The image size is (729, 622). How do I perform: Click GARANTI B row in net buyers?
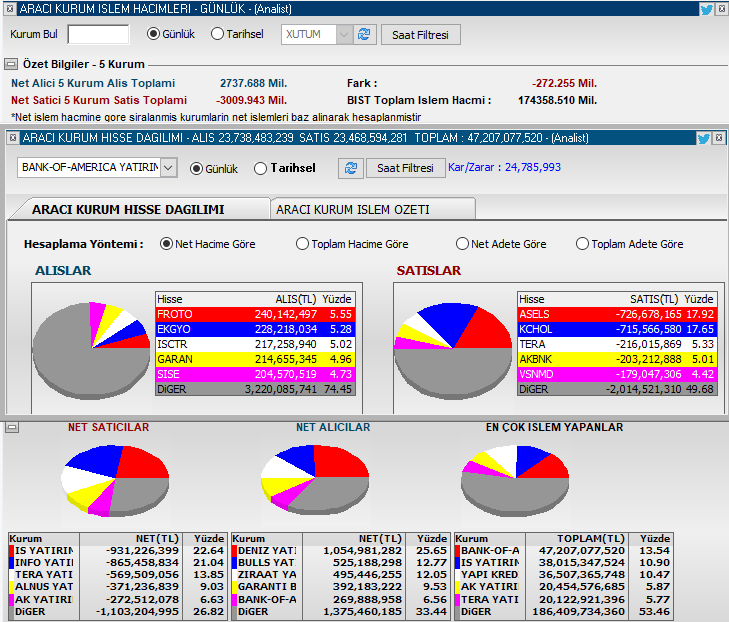click(x=341, y=587)
